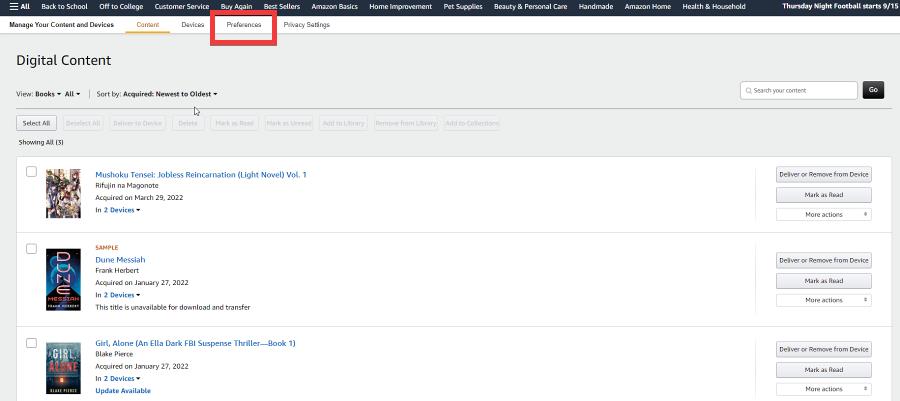The width and height of the screenshot is (900, 401).
Task: Click author name Rifujin na Magonote
Action: click(x=127, y=186)
